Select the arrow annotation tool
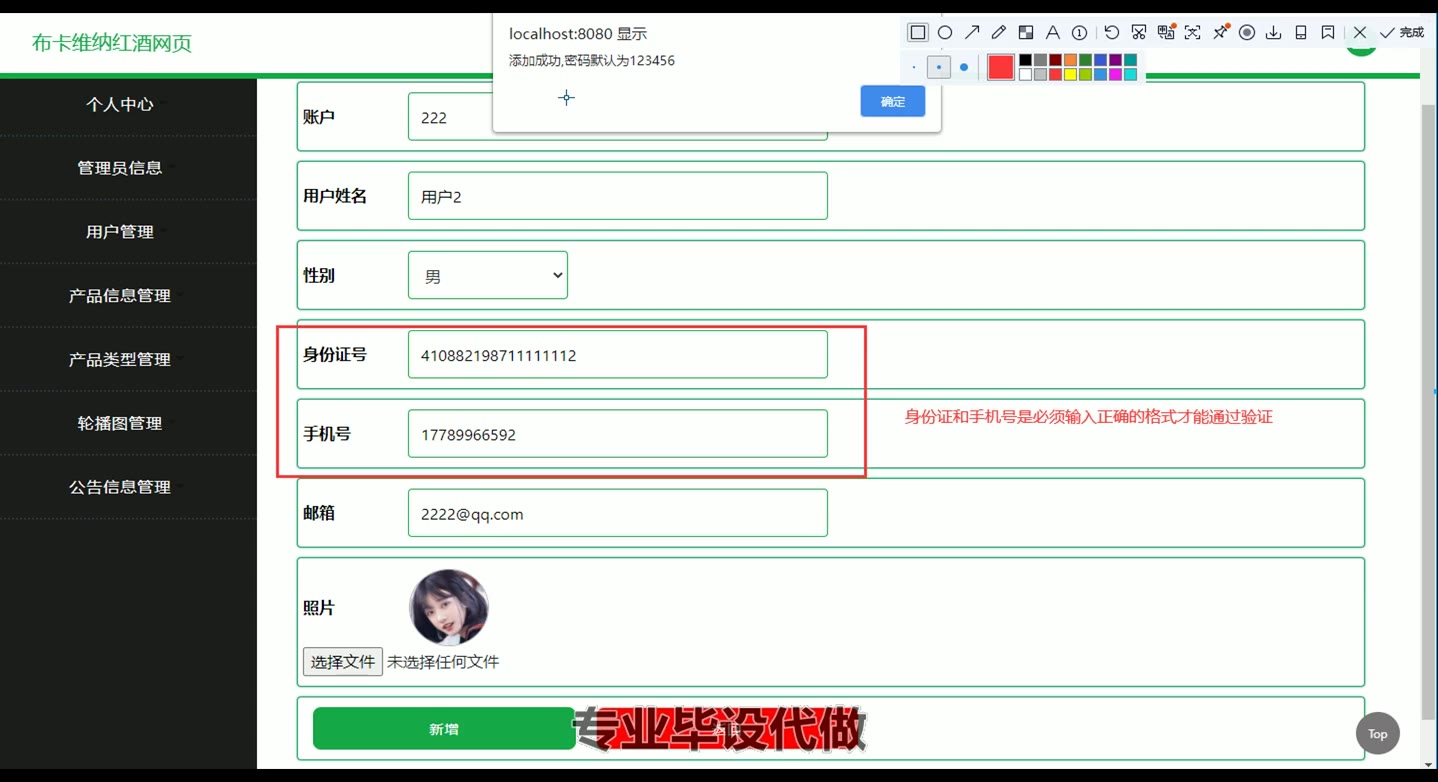Image resolution: width=1438 pixels, height=782 pixels. pos(972,32)
